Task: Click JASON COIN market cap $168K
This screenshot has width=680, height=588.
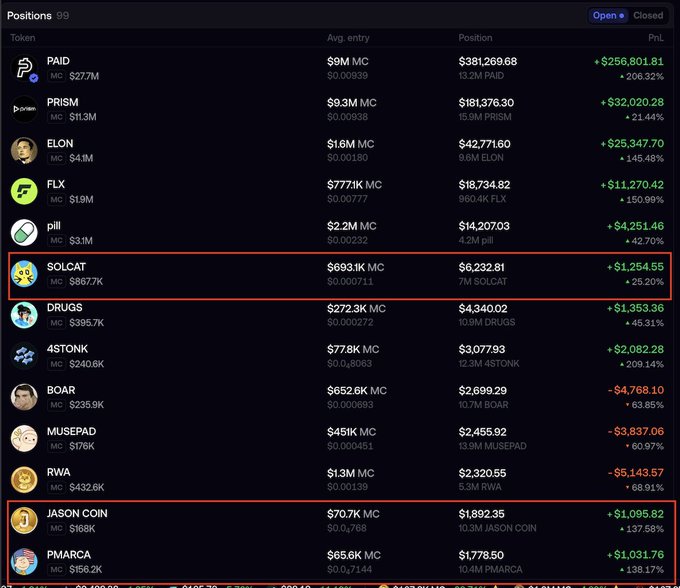Action: (82, 528)
